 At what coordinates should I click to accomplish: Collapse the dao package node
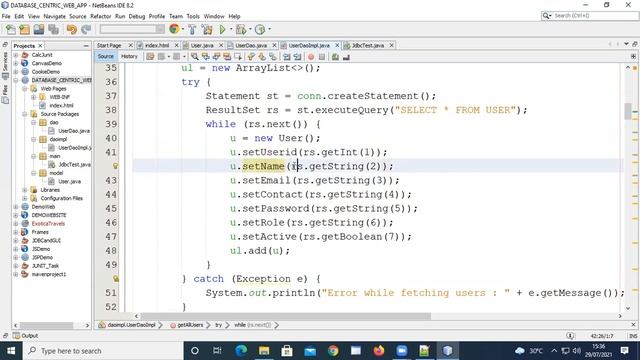[x=34, y=122]
